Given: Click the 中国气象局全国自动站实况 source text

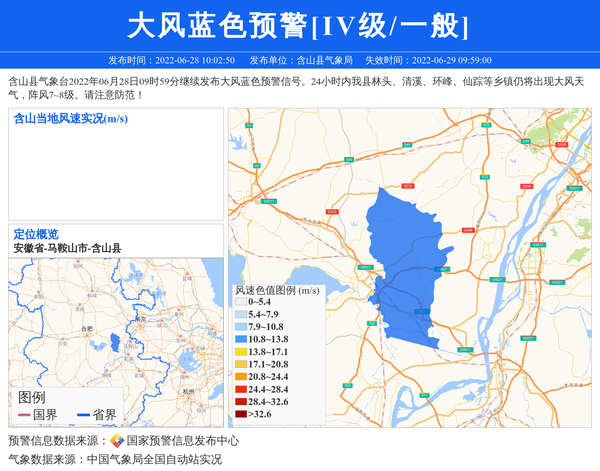Looking at the screenshot, I should tap(154, 459).
